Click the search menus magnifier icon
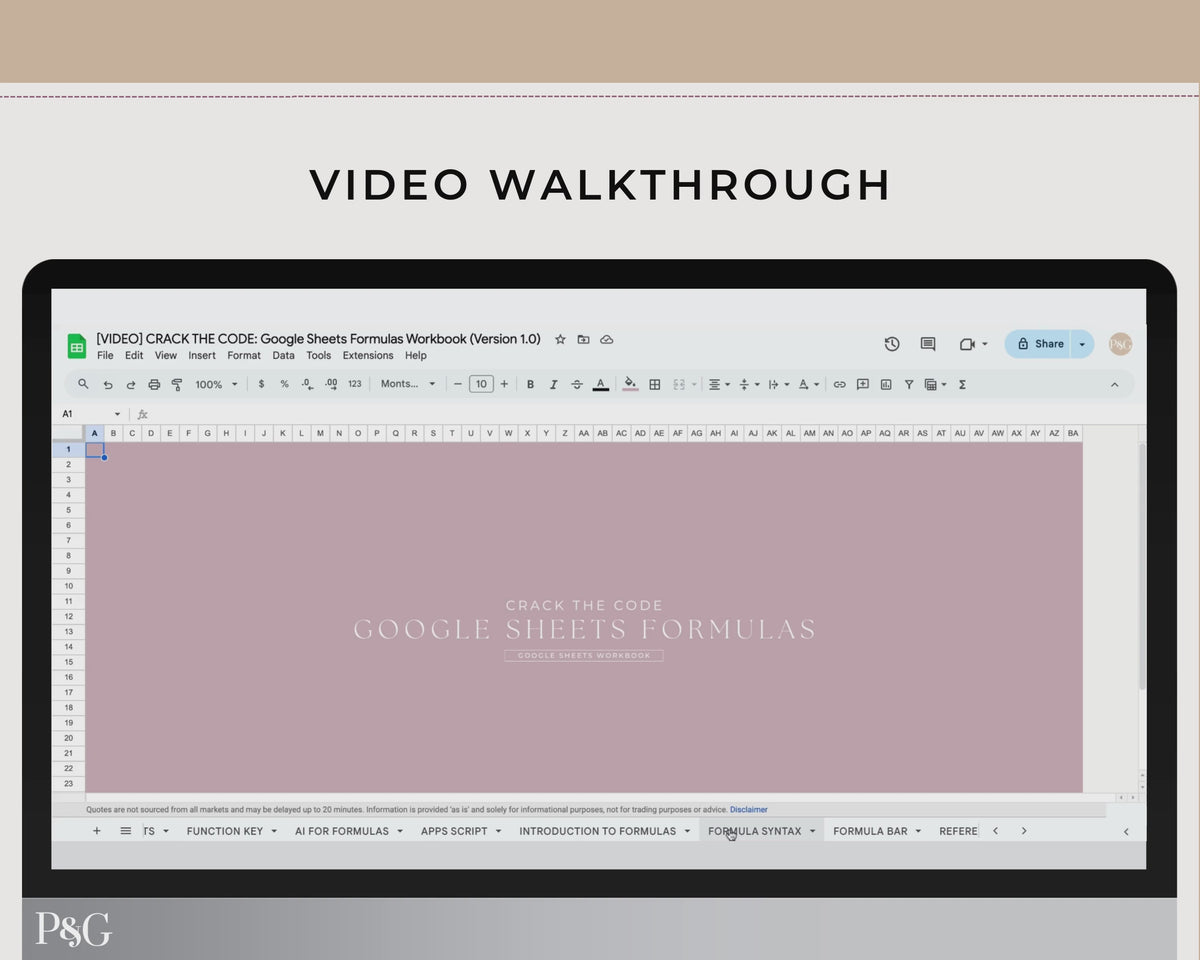The image size is (1200, 960). point(83,384)
